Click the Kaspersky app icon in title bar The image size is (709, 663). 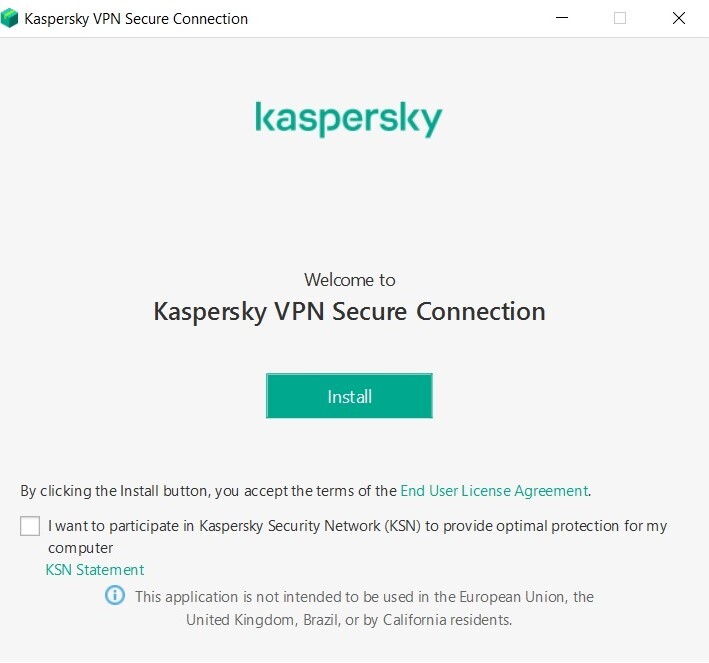tap(10, 18)
